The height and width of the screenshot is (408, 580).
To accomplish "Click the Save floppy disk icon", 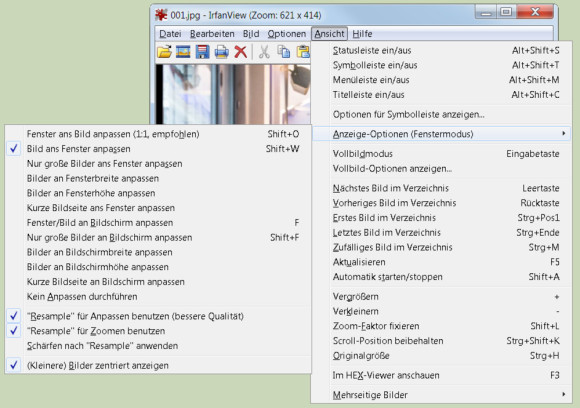I will click(202, 52).
